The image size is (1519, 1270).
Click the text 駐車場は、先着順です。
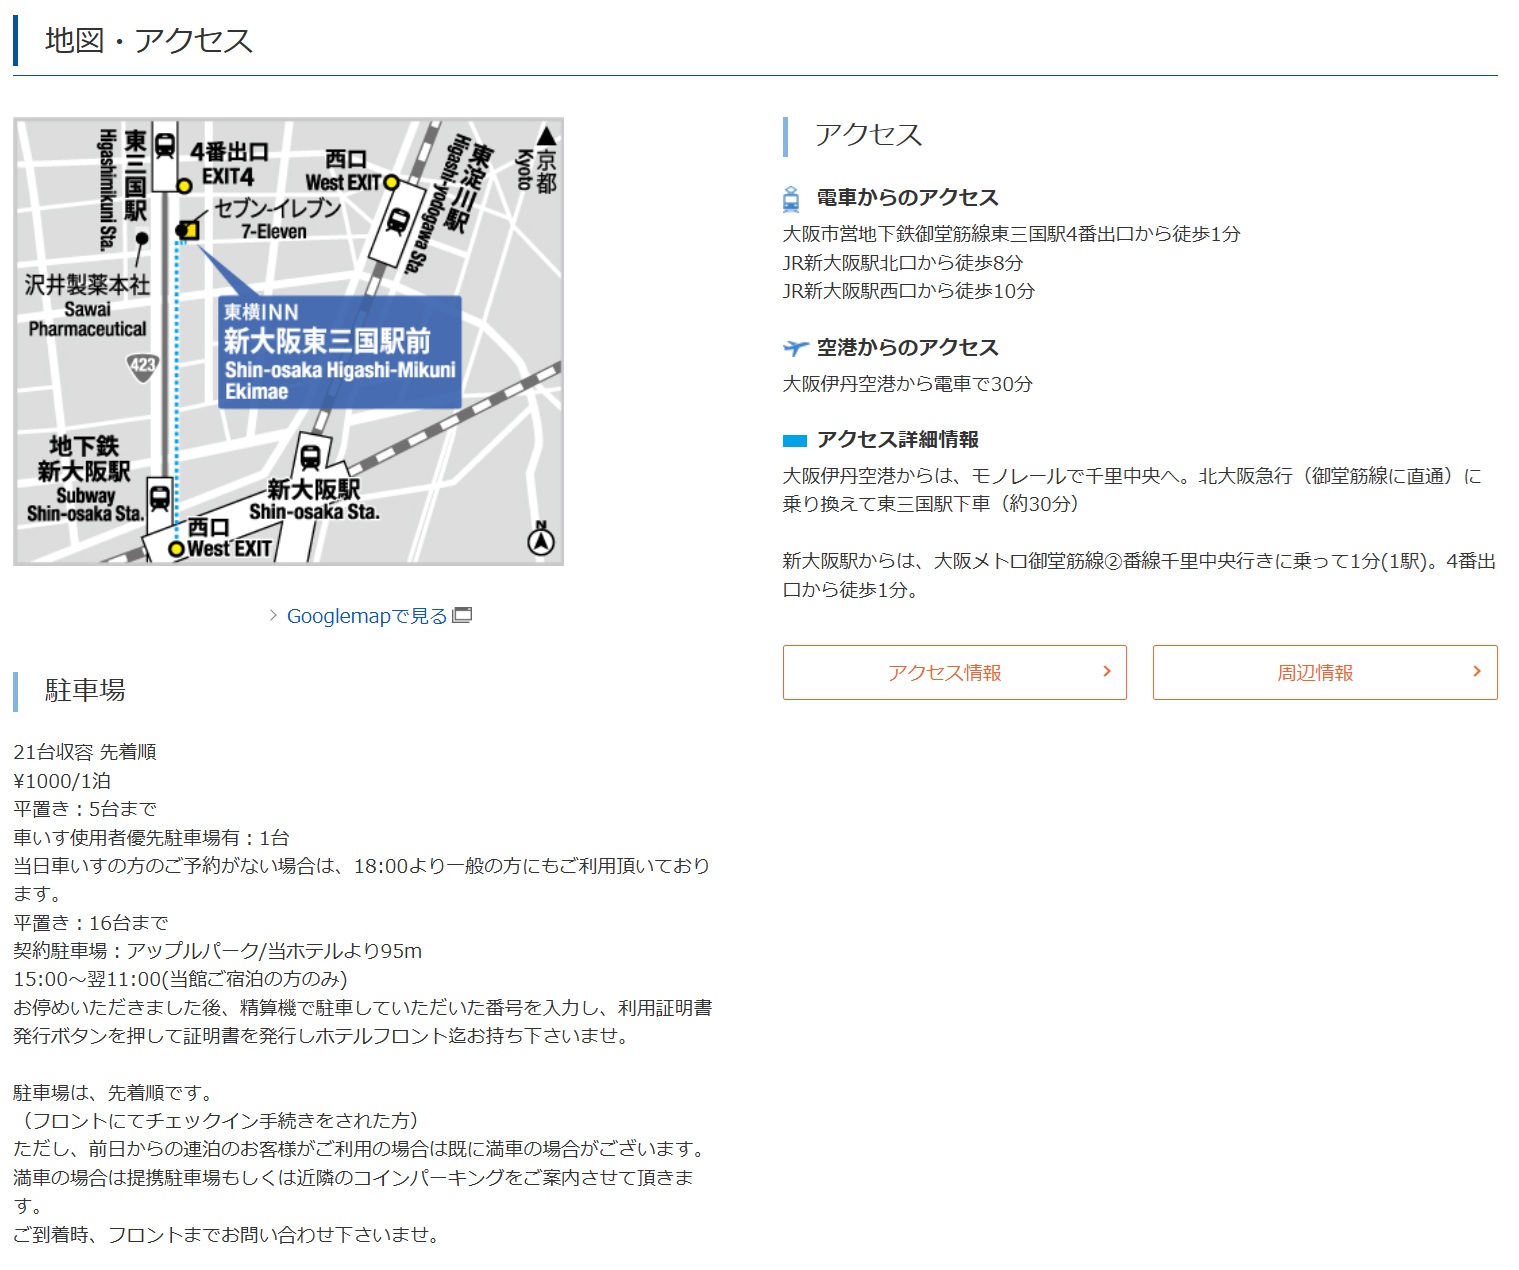113,1093
